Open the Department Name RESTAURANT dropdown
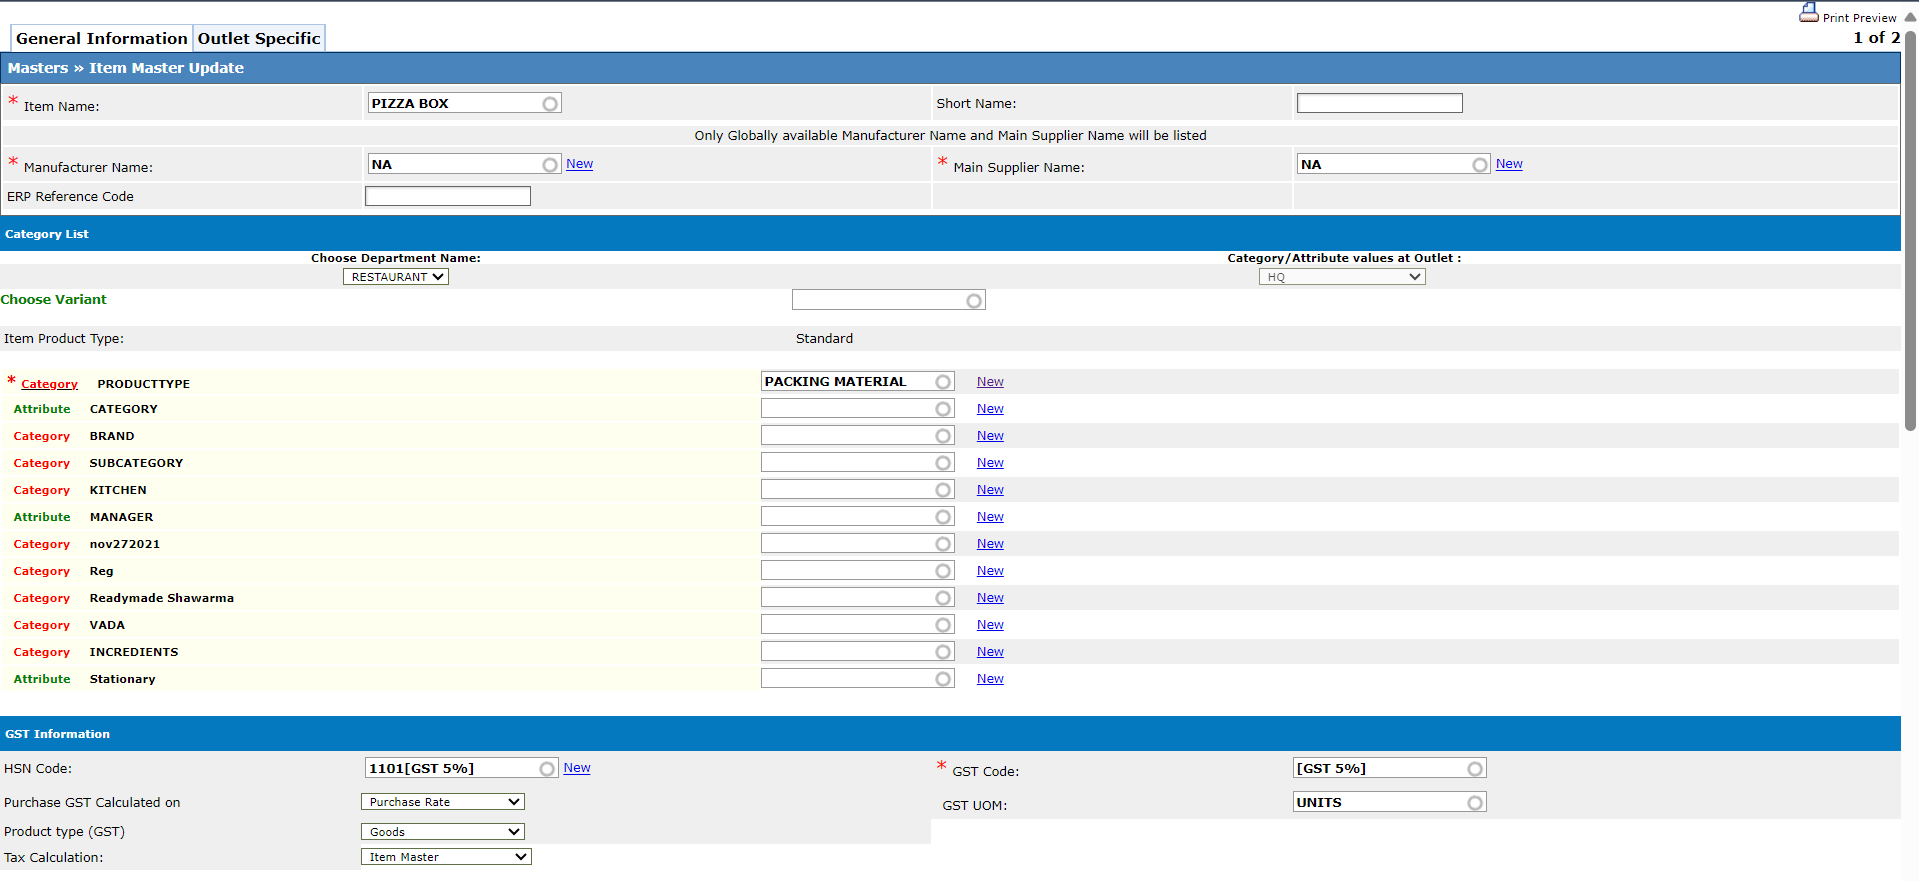Viewport: 1919px width, 881px height. pos(396,277)
